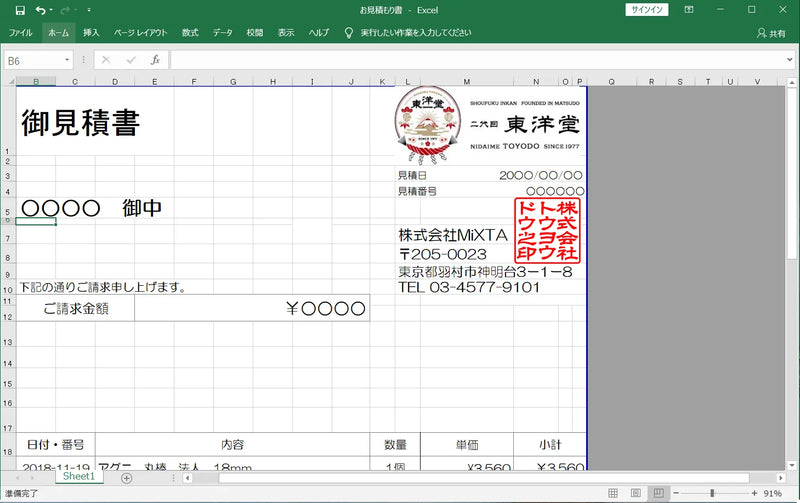Image resolution: width=800 pixels, height=503 pixels.
Task: Open the 校閲 tab
Action: pos(255,33)
